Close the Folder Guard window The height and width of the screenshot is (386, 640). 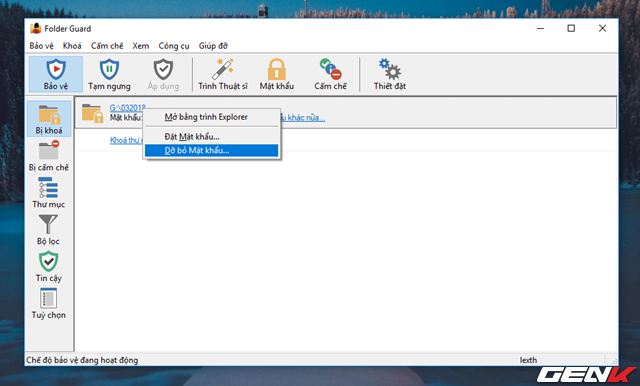point(602,28)
